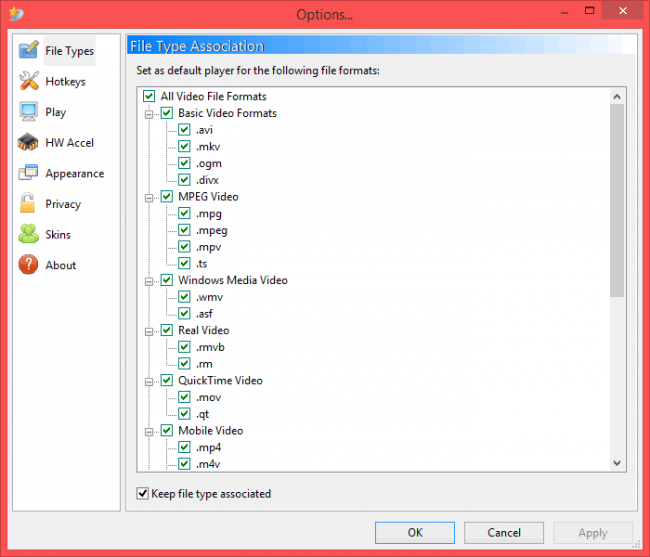Toggle the .divx checkbox

[x=184, y=180]
